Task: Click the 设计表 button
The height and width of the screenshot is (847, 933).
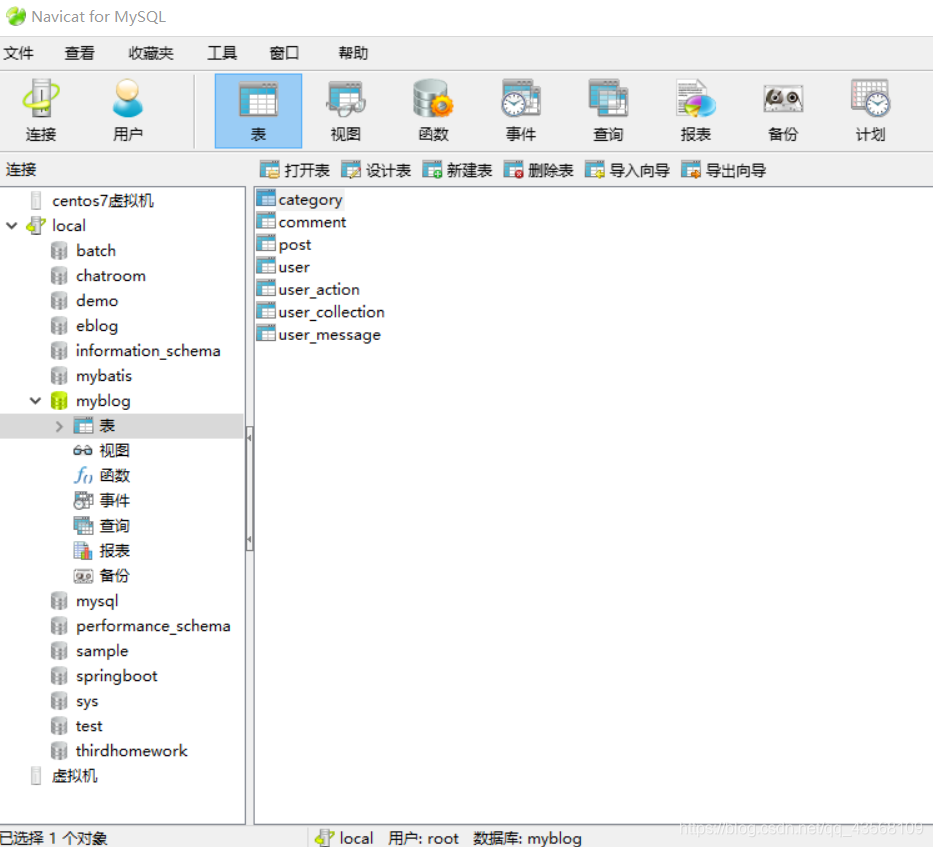Action: 376,170
